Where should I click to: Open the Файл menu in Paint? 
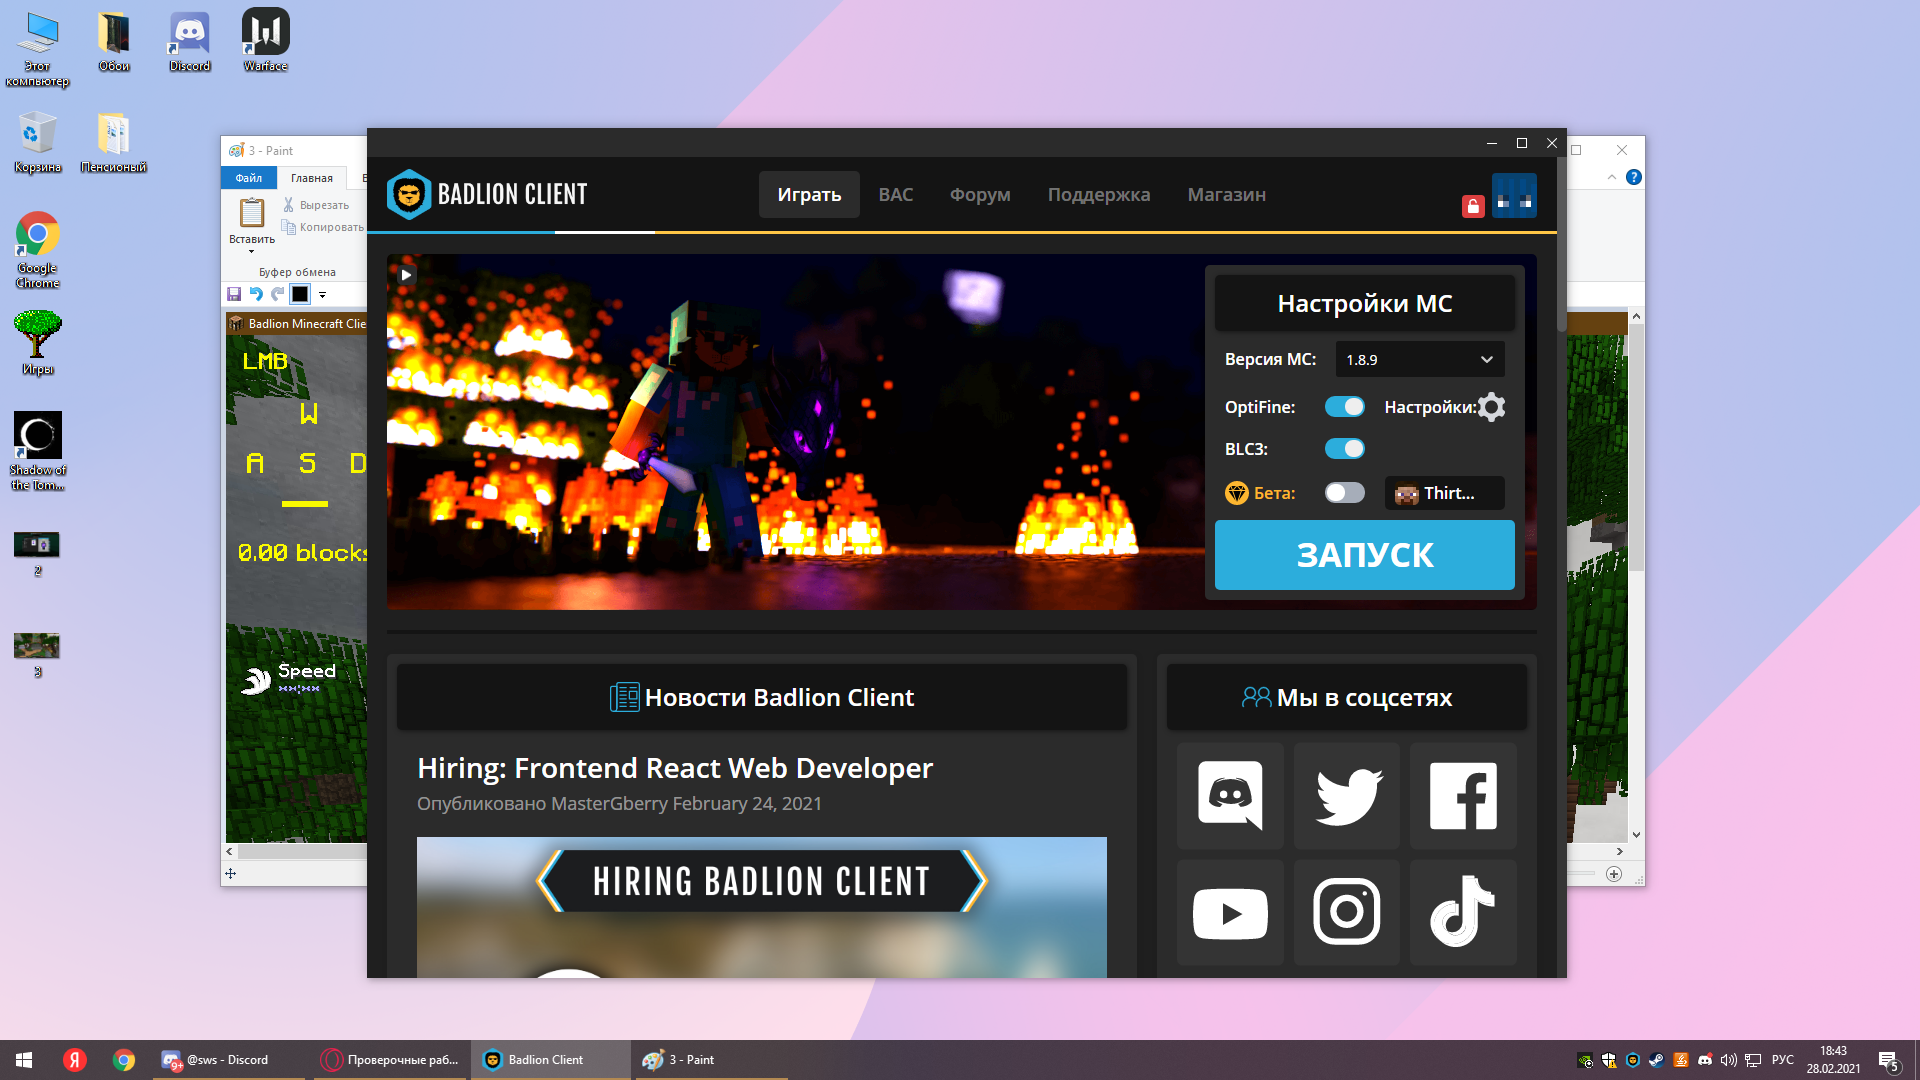coord(249,178)
